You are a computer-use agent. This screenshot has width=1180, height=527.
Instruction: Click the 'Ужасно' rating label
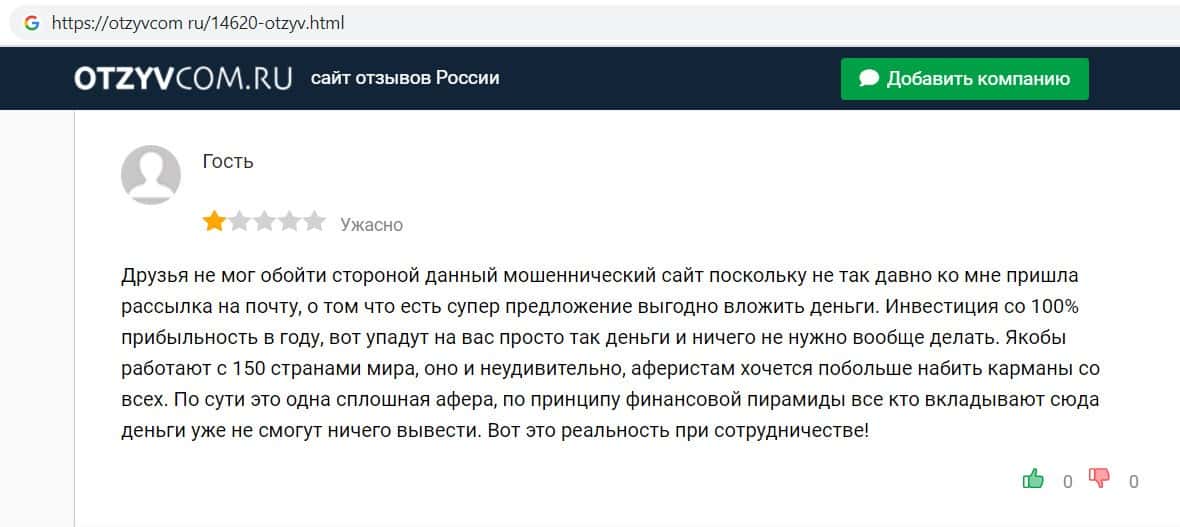[x=371, y=224]
